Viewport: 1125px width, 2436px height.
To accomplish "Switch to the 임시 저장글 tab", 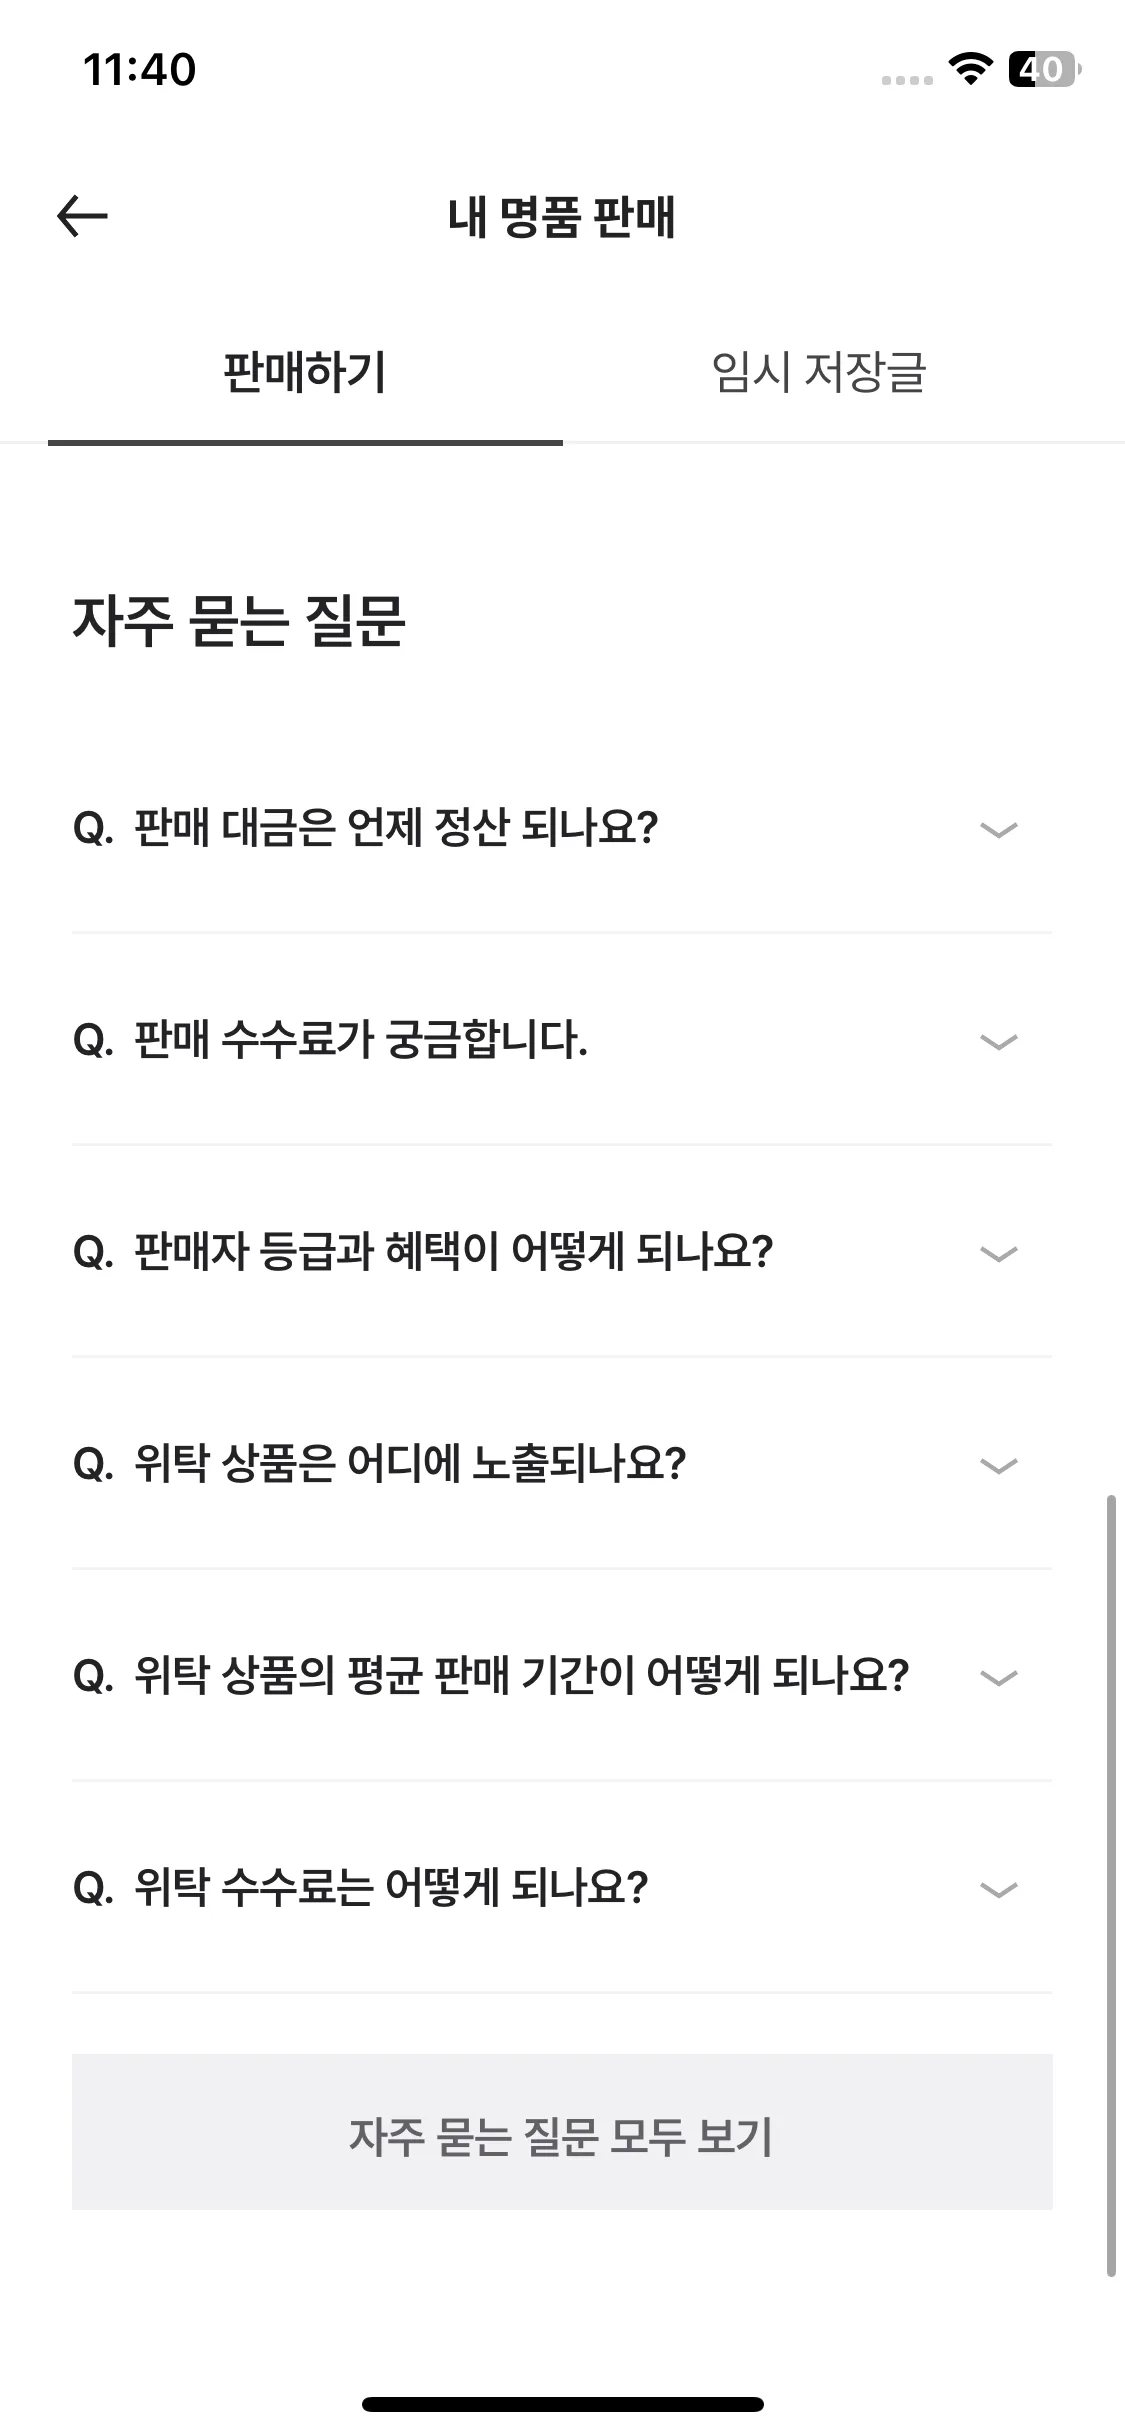I will click(819, 373).
